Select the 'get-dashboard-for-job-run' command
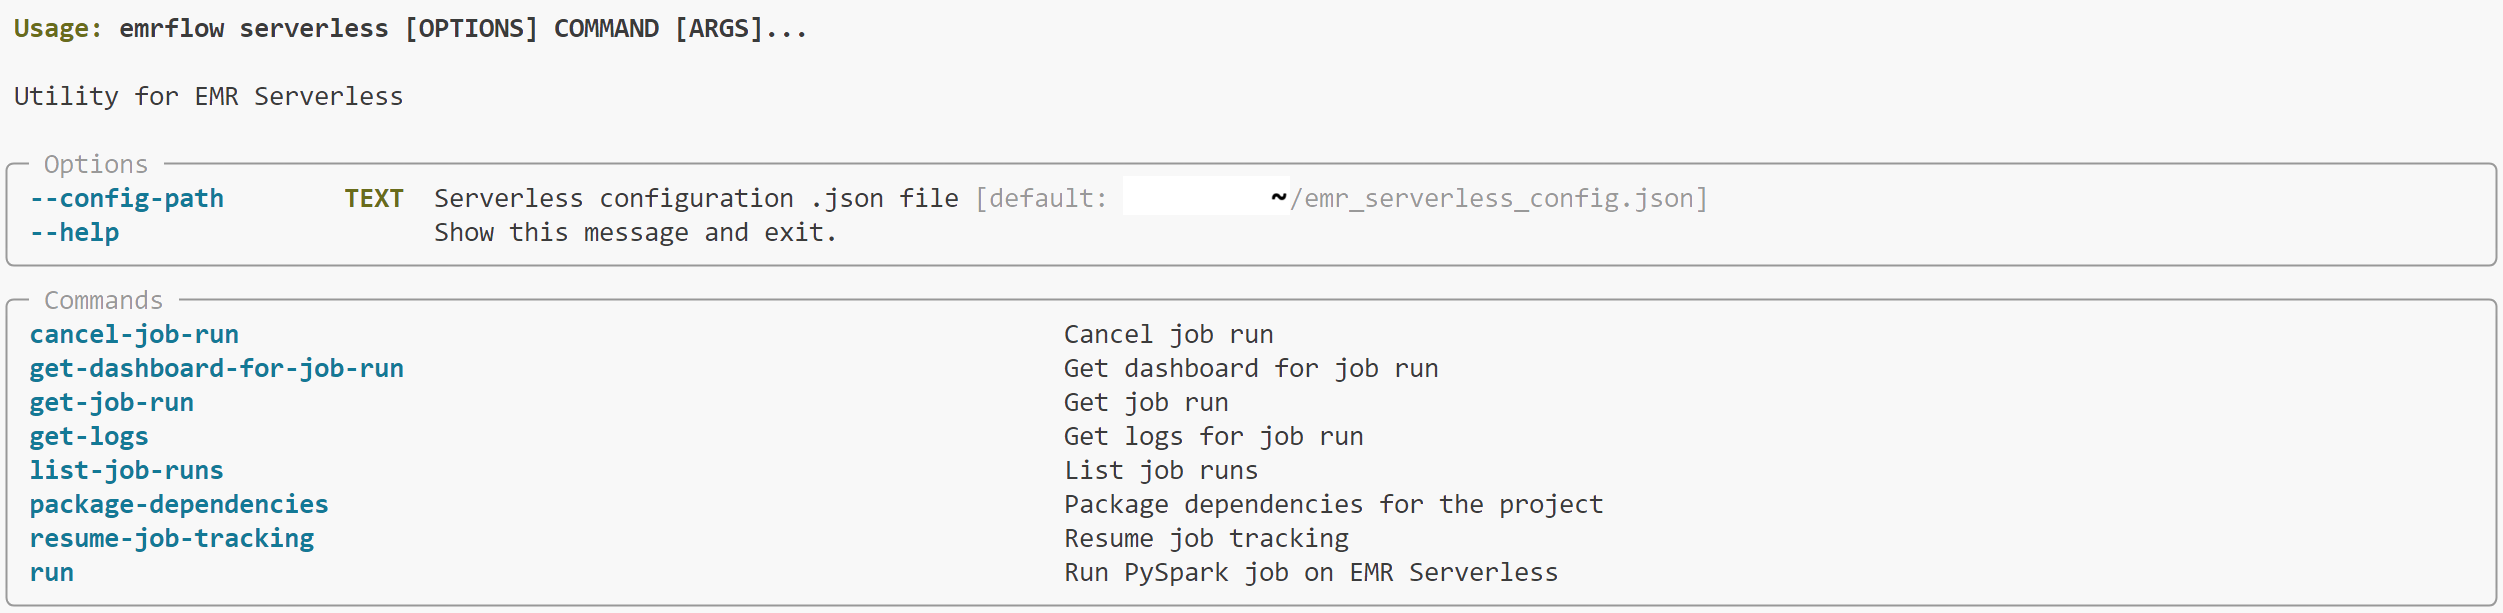Image resolution: width=2503 pixels, height=613 pixels. (217, 369)
